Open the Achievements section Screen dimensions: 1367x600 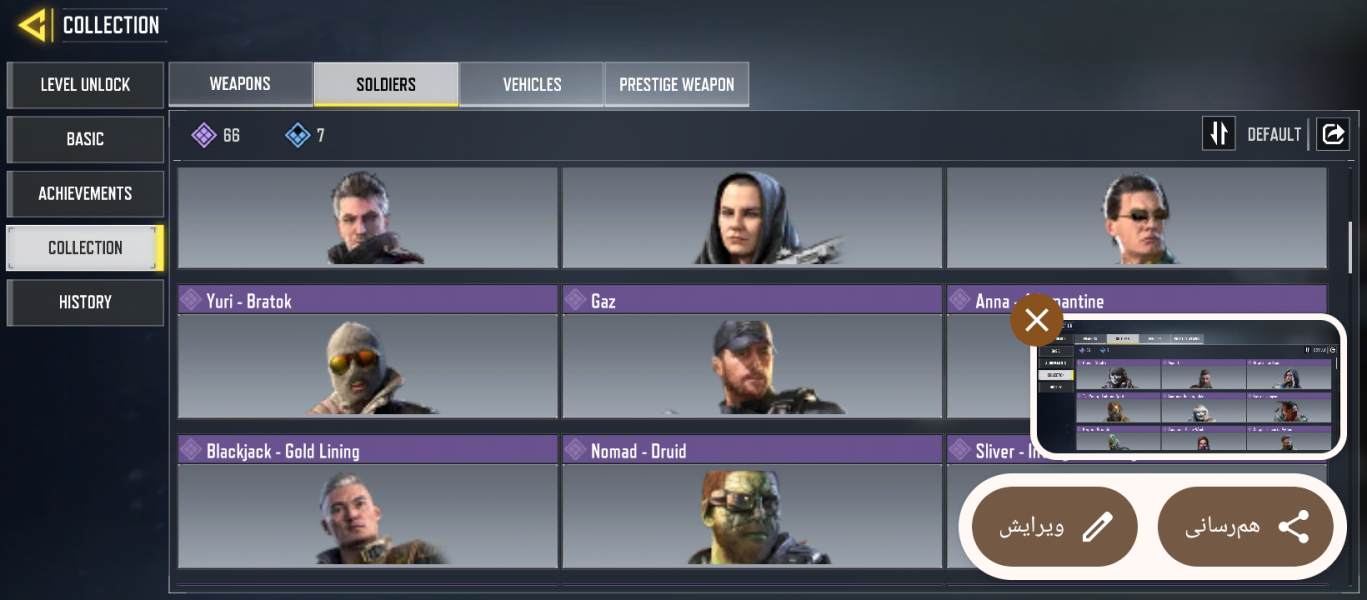click(85, 194)
